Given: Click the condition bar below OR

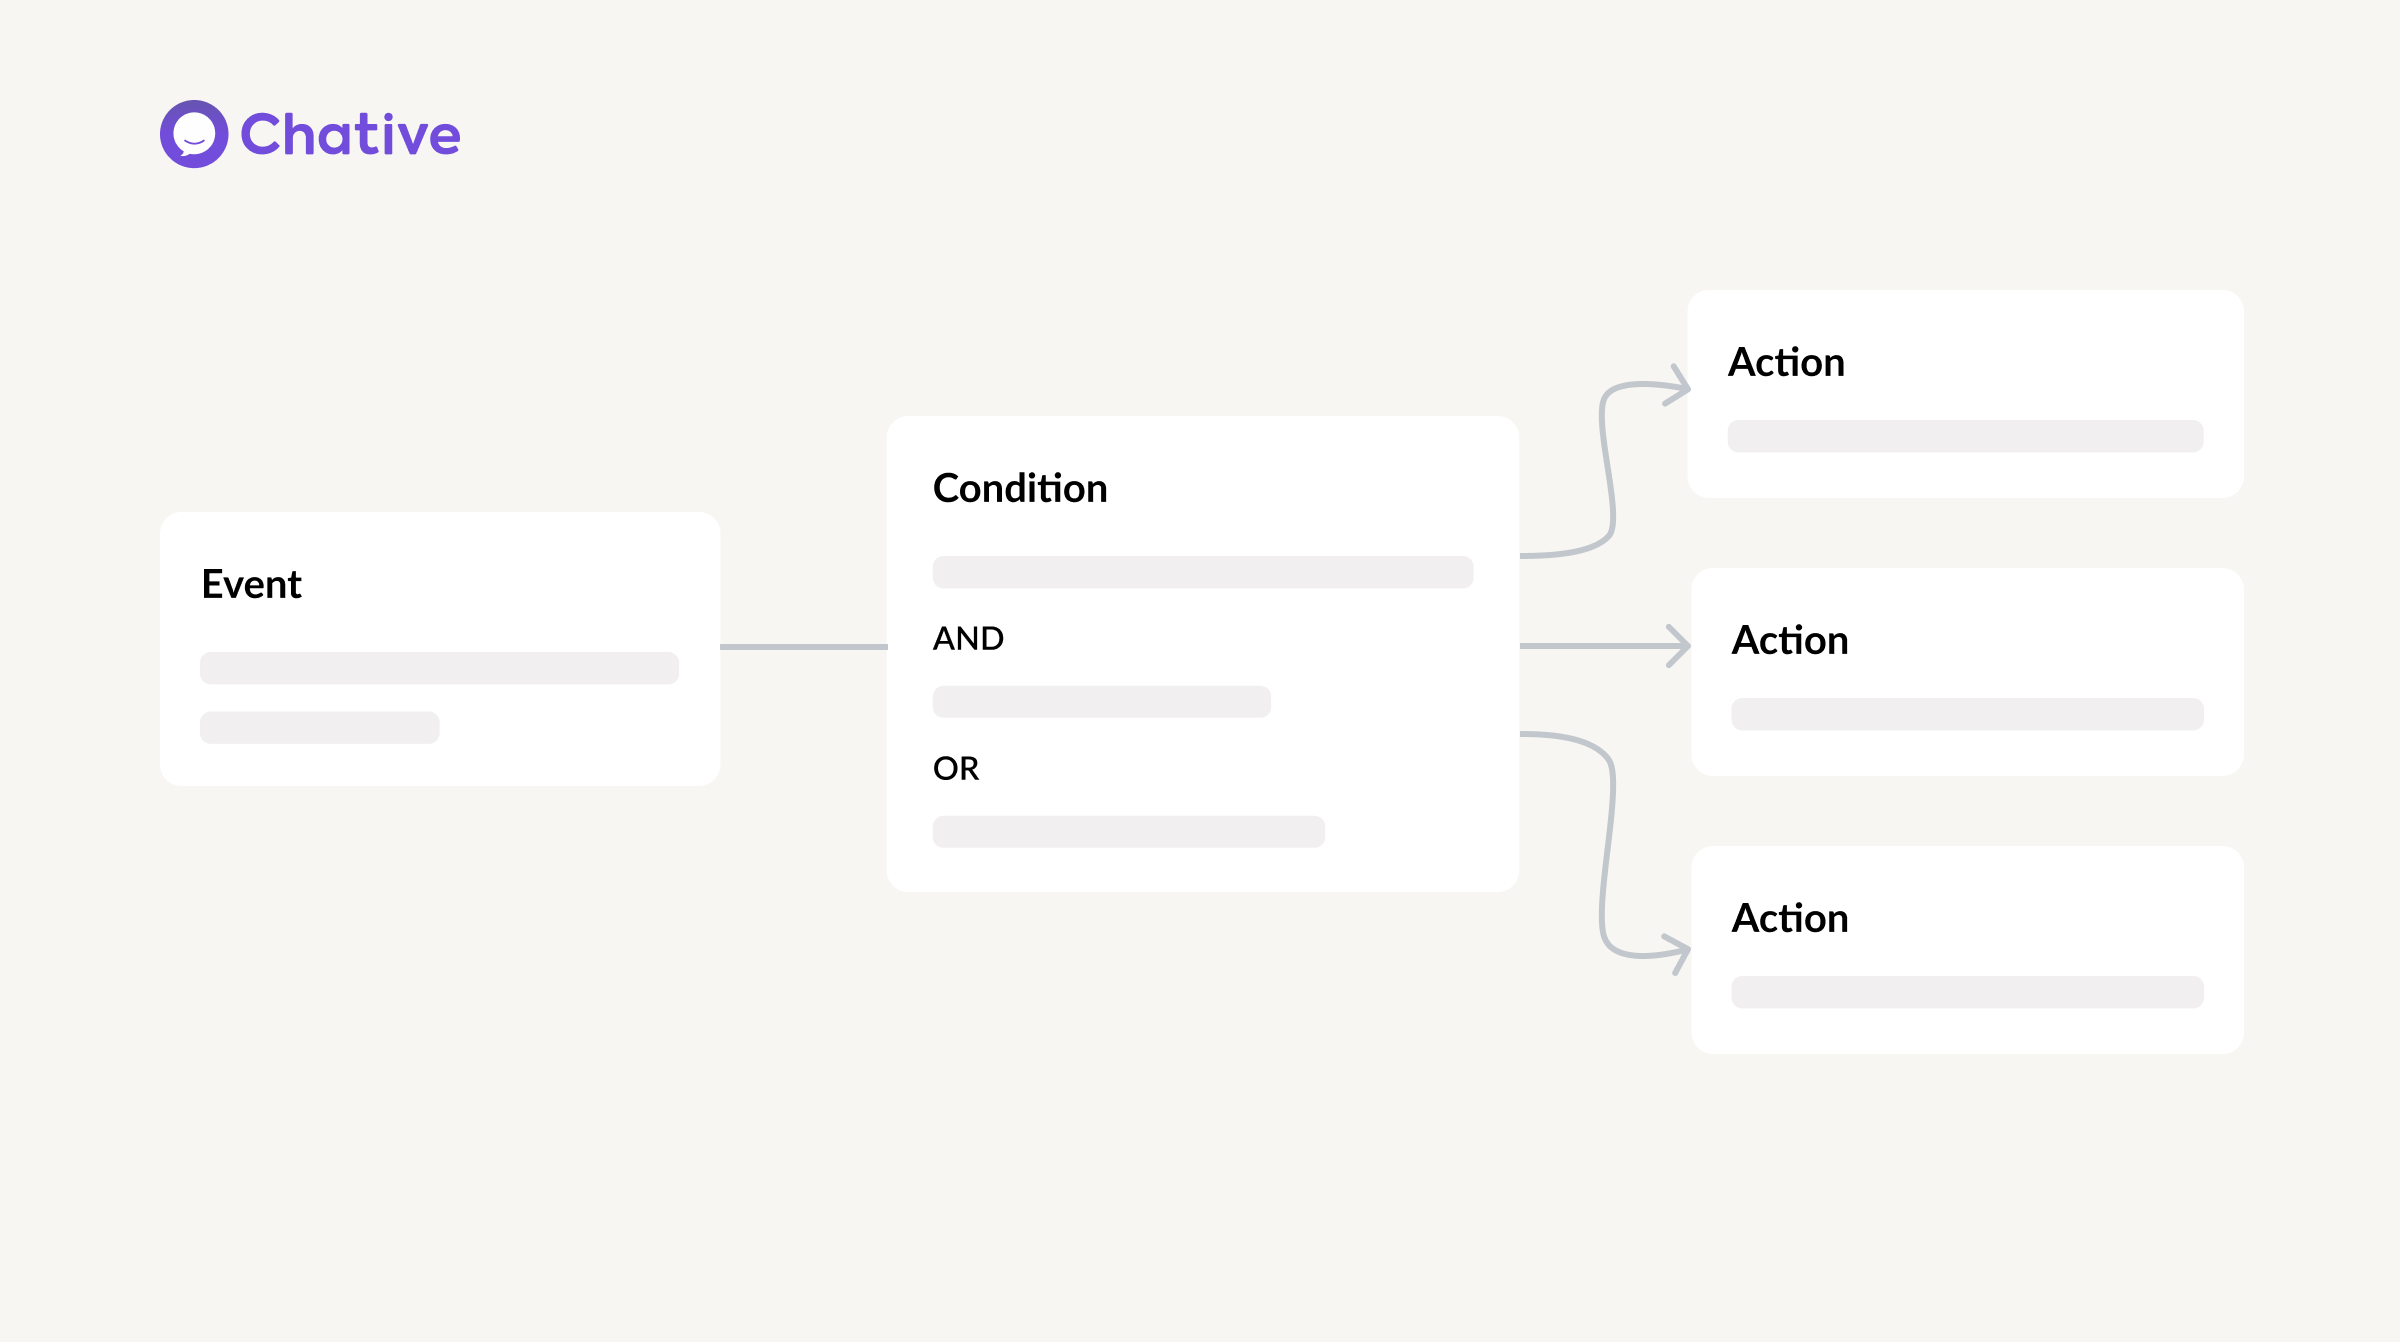Looking at the screenshot, I should click(1128, 832).
